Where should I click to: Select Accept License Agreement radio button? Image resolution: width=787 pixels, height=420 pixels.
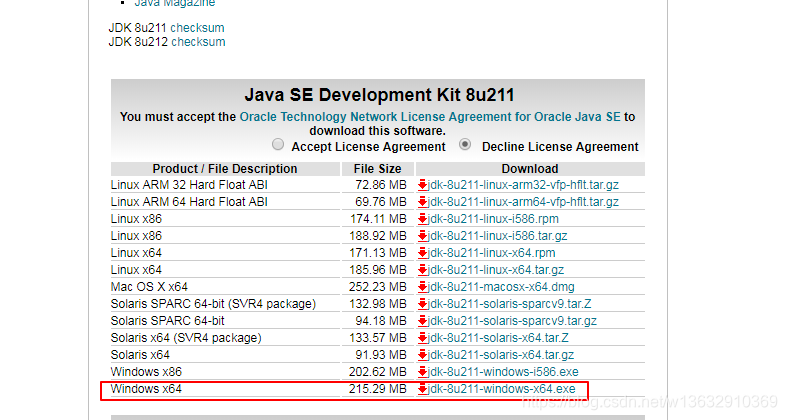point(278,145)
